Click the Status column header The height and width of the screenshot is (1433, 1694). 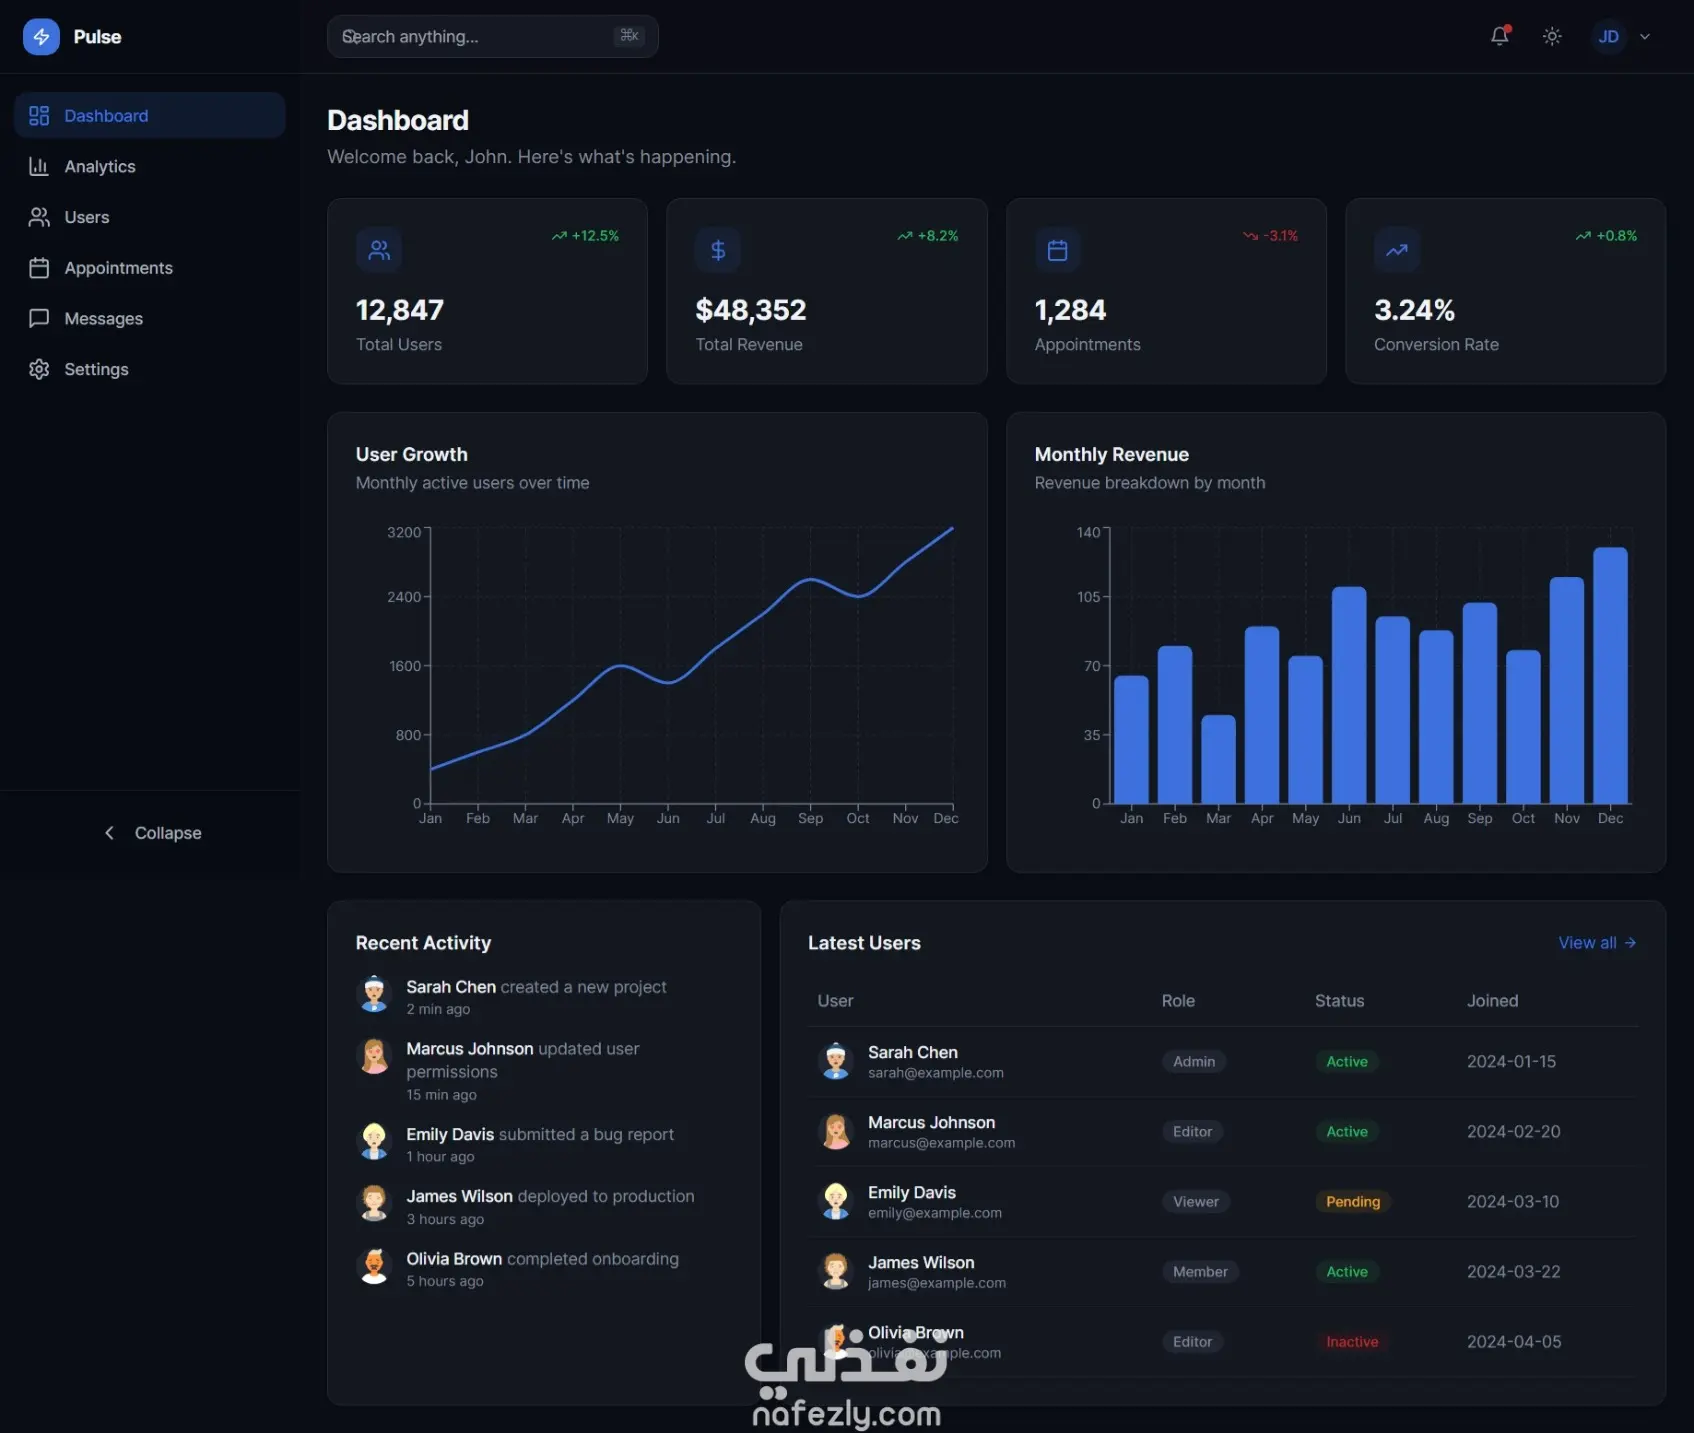pos(1339,1001)
